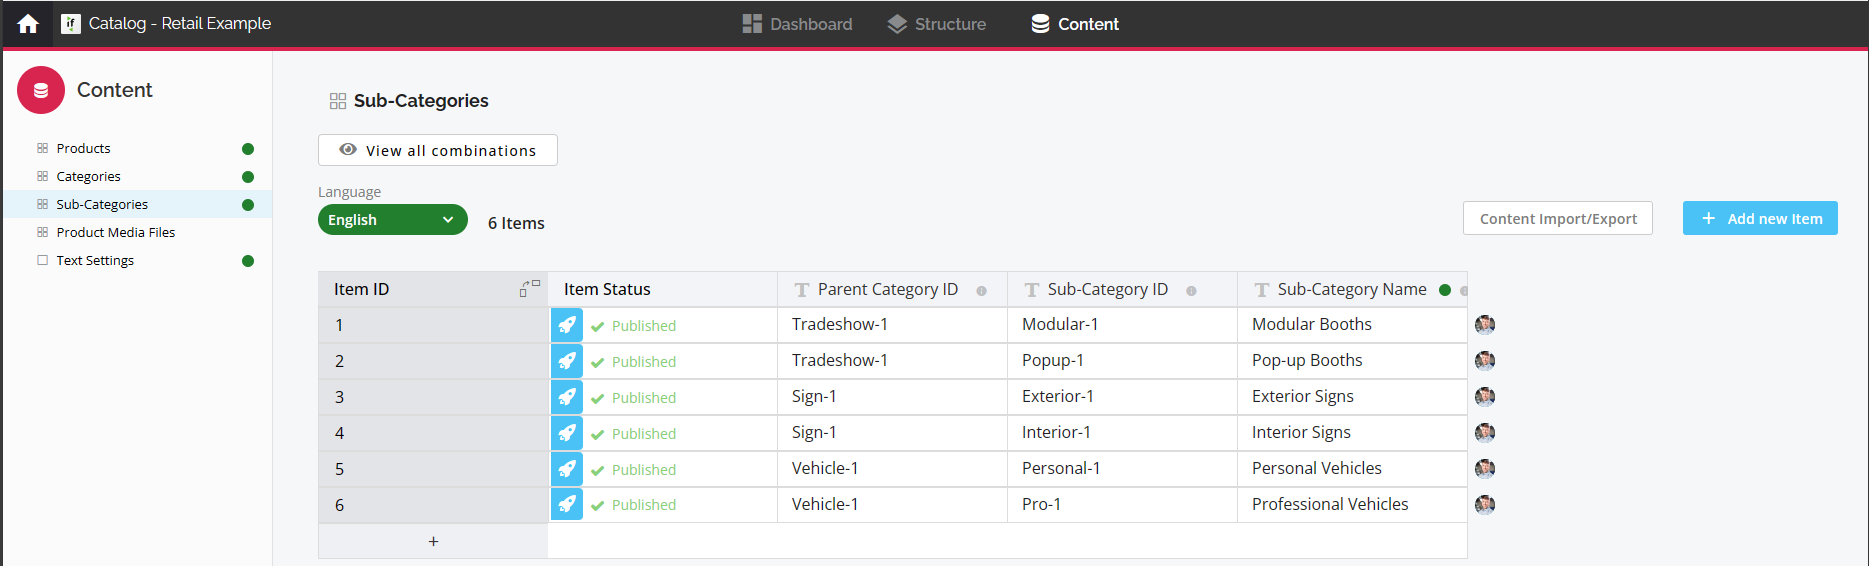Click green dot on Sub-Category Name header
The width and height of the screenshot is (1869, 566).
point(1444,290)
